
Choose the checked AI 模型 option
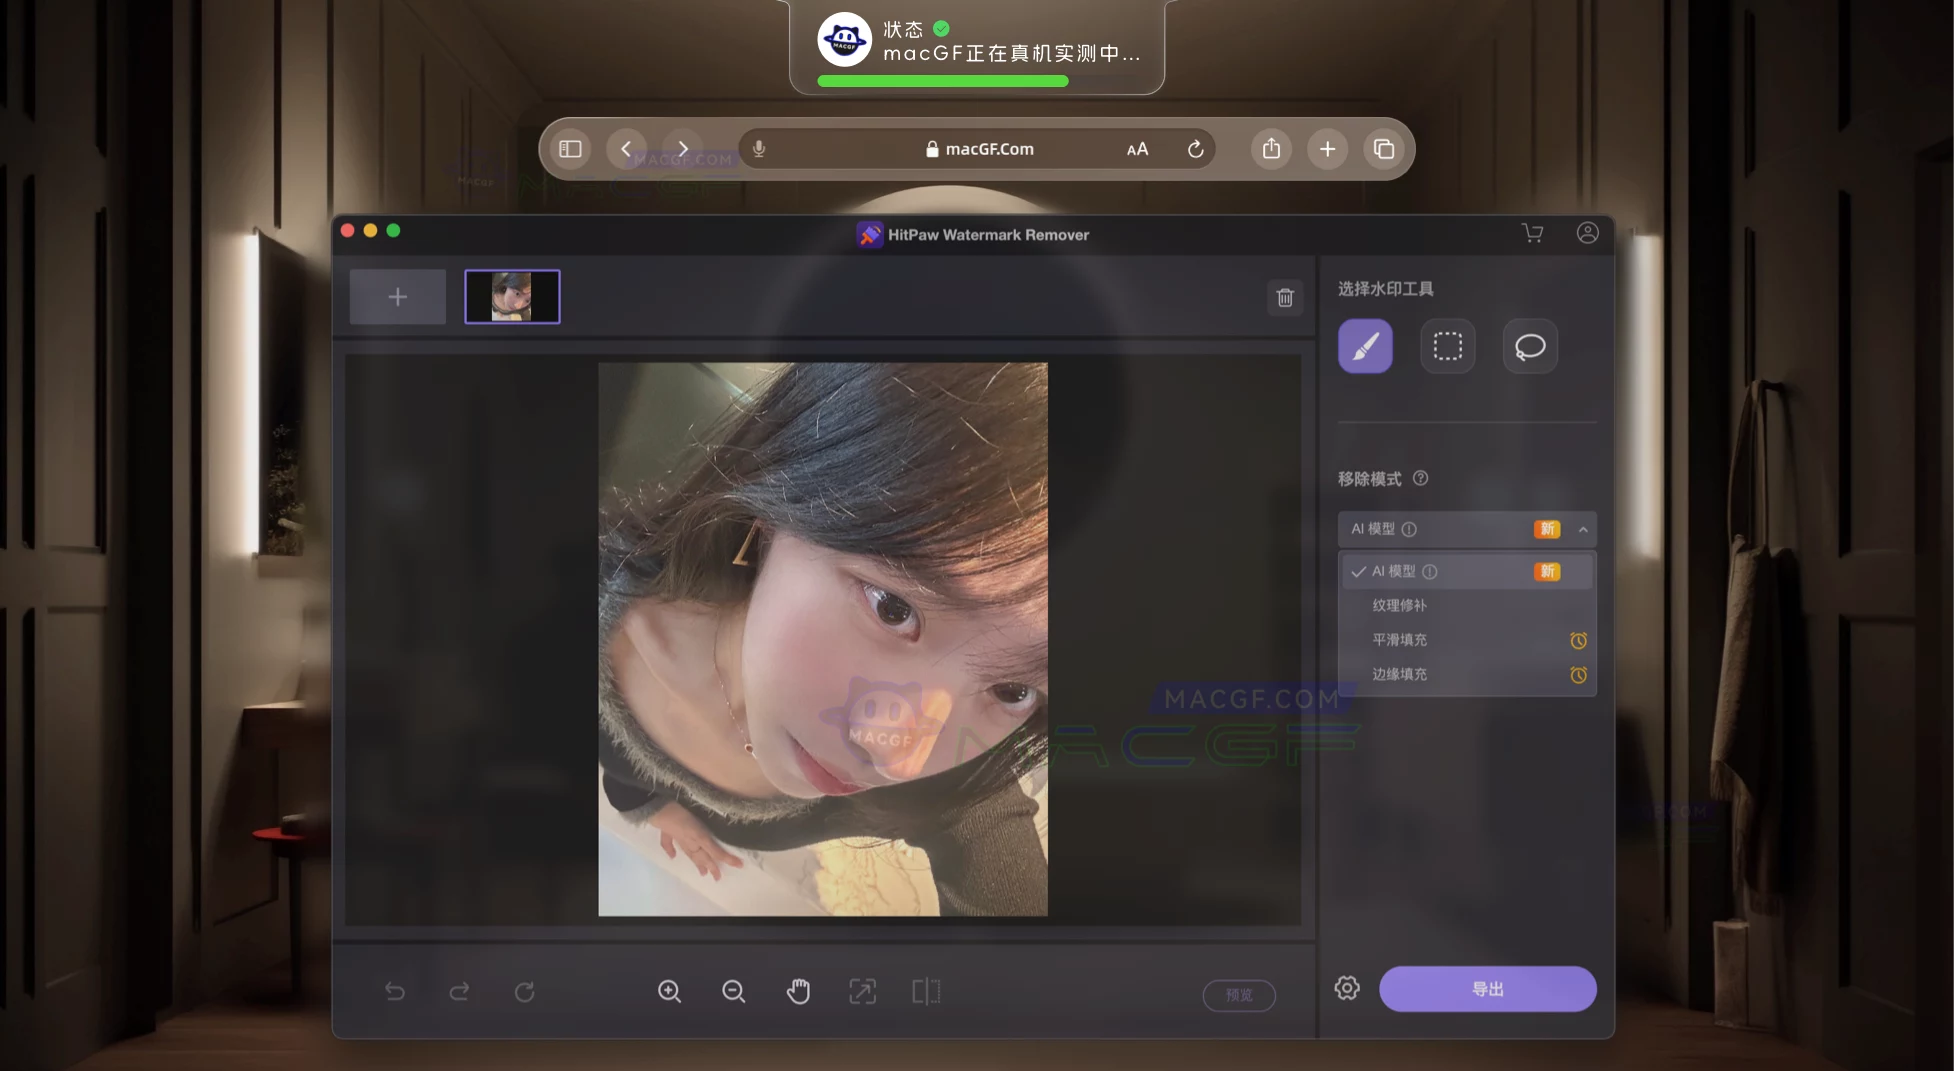1393,571
